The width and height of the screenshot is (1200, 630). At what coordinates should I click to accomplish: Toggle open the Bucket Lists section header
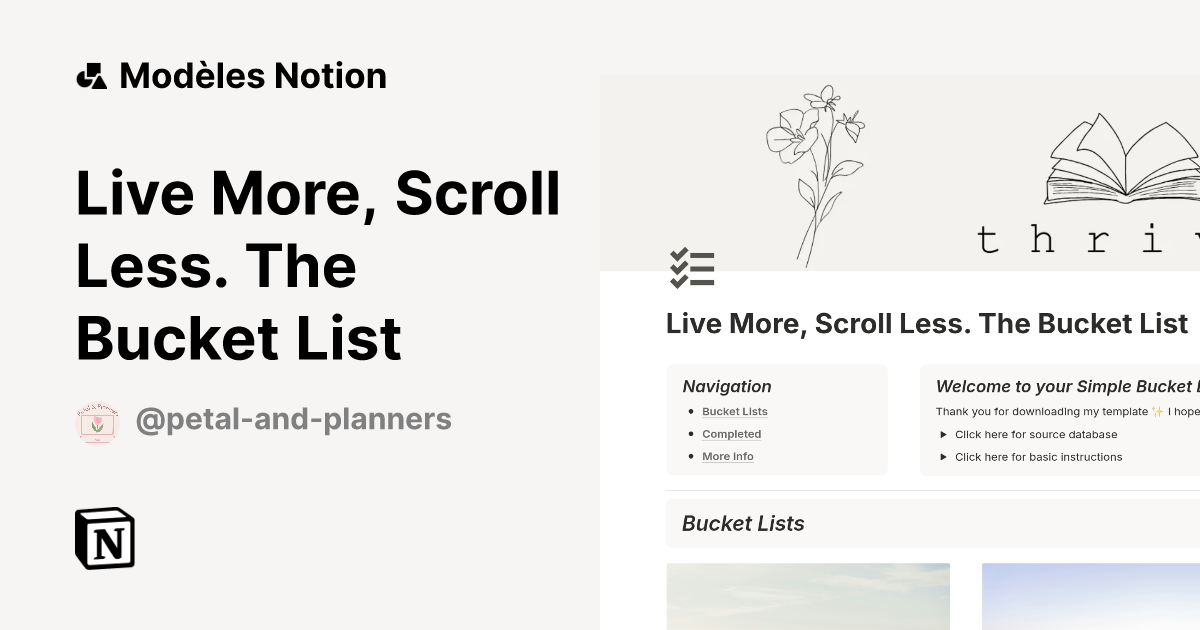pos(743,523)
